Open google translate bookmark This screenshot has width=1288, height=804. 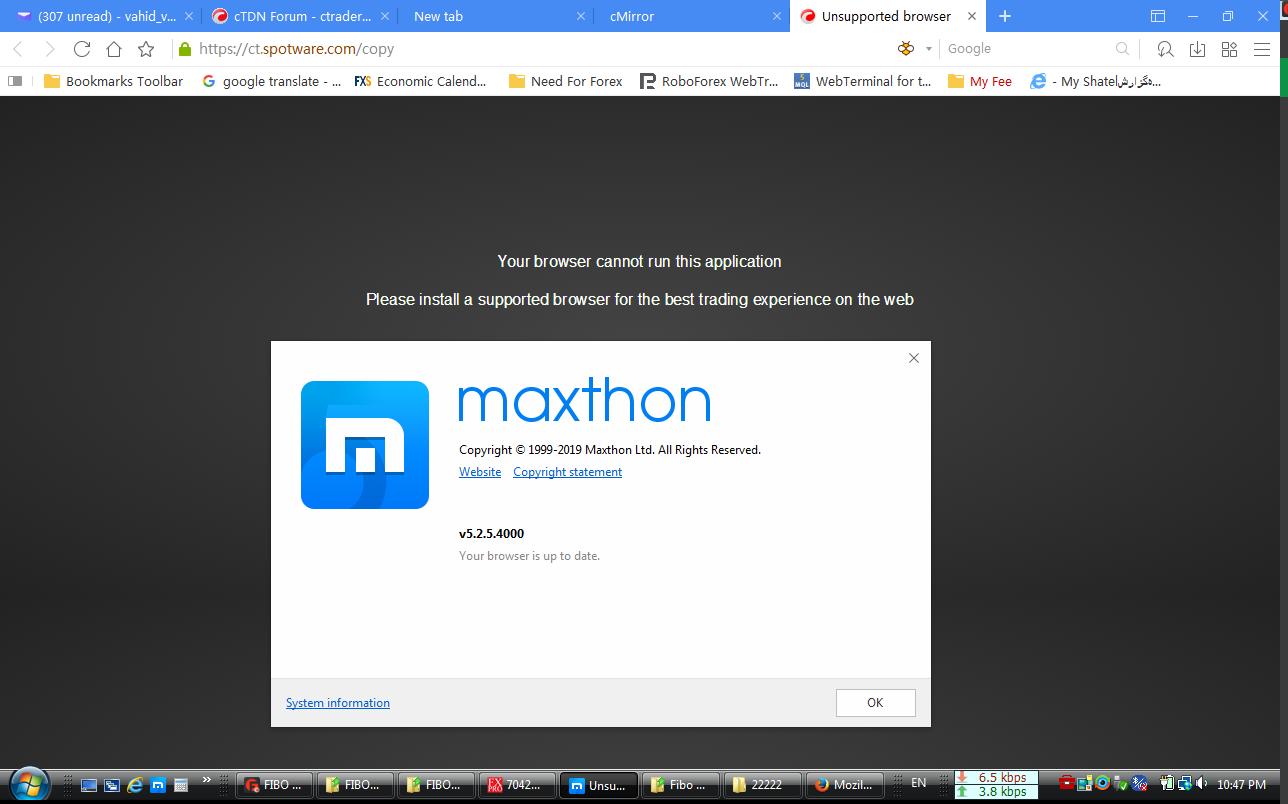pos(272,81)
